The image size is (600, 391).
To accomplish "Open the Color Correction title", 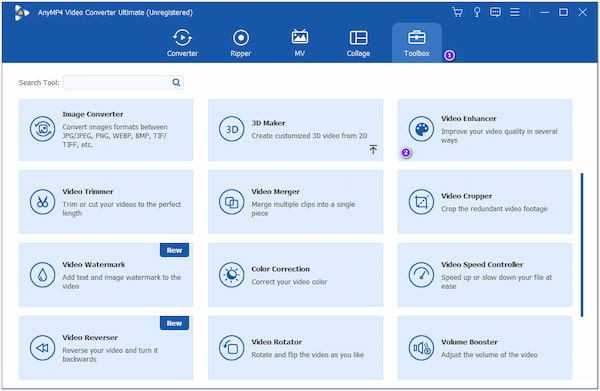I will tap(280, 269).
